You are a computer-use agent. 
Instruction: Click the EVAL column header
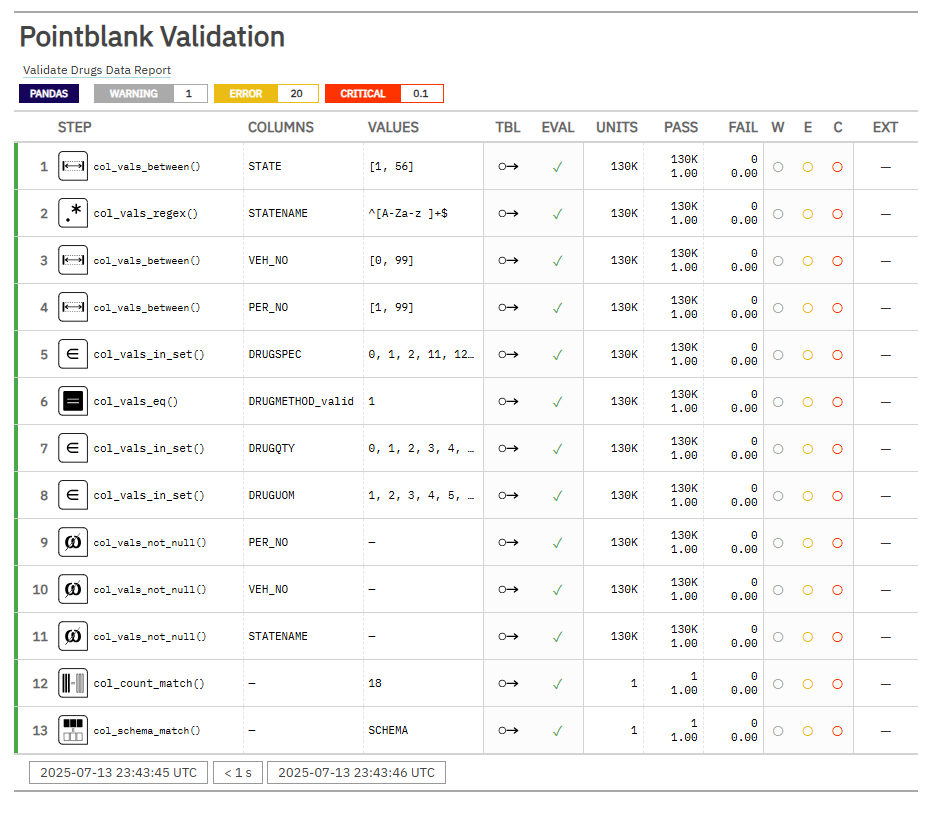click(558, 128)
